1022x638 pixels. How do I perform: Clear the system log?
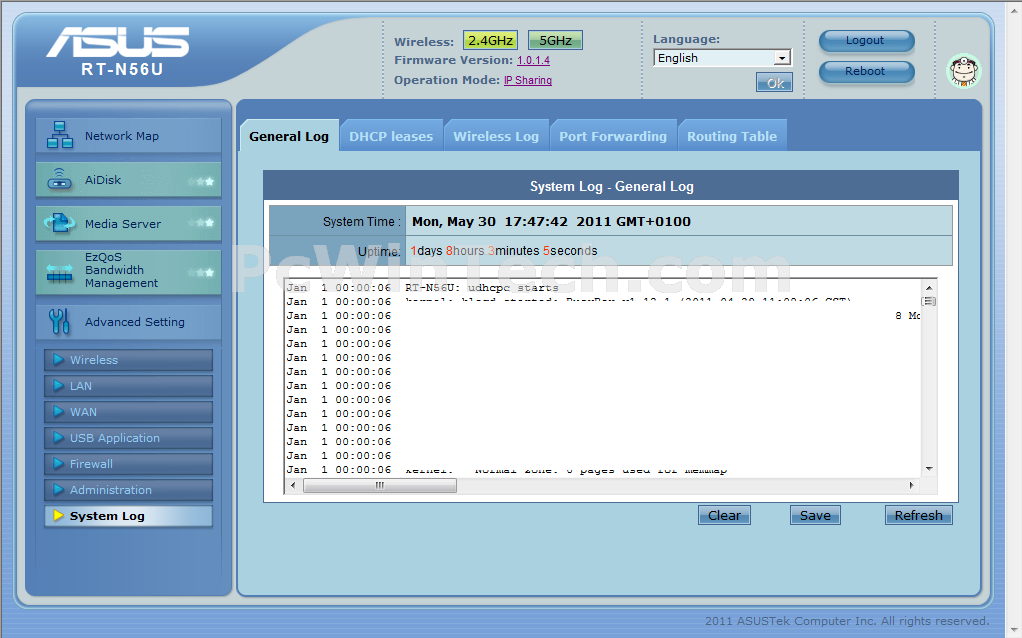coord(724,515)
